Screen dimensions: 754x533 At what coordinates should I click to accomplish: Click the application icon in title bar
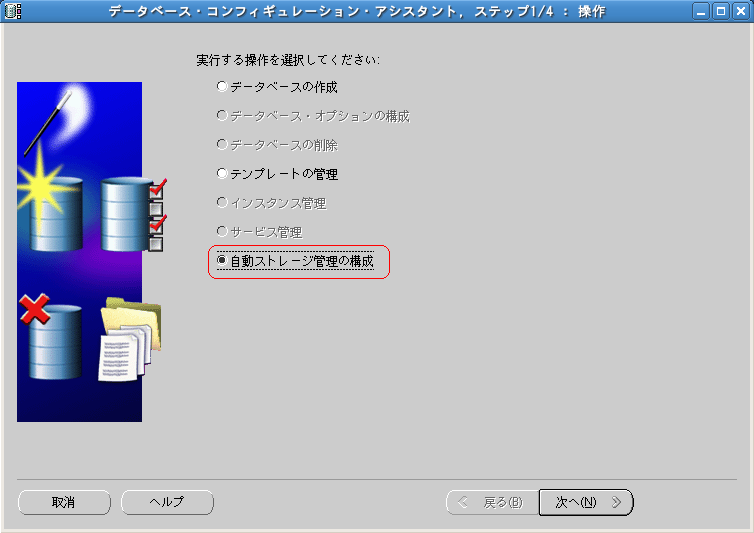tap(13, 11)
